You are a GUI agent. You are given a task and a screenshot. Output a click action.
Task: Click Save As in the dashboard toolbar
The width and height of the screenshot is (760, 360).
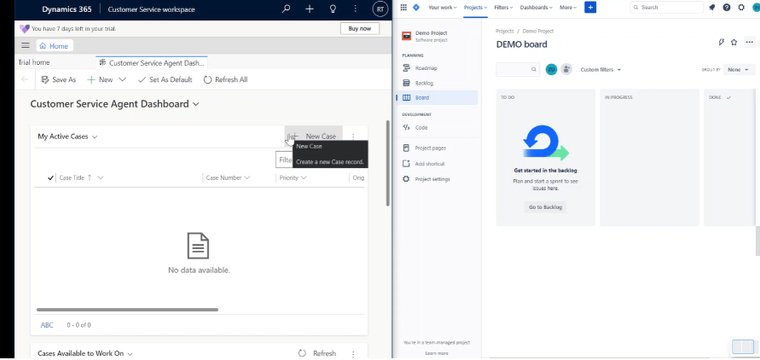(x=59, y=79)
